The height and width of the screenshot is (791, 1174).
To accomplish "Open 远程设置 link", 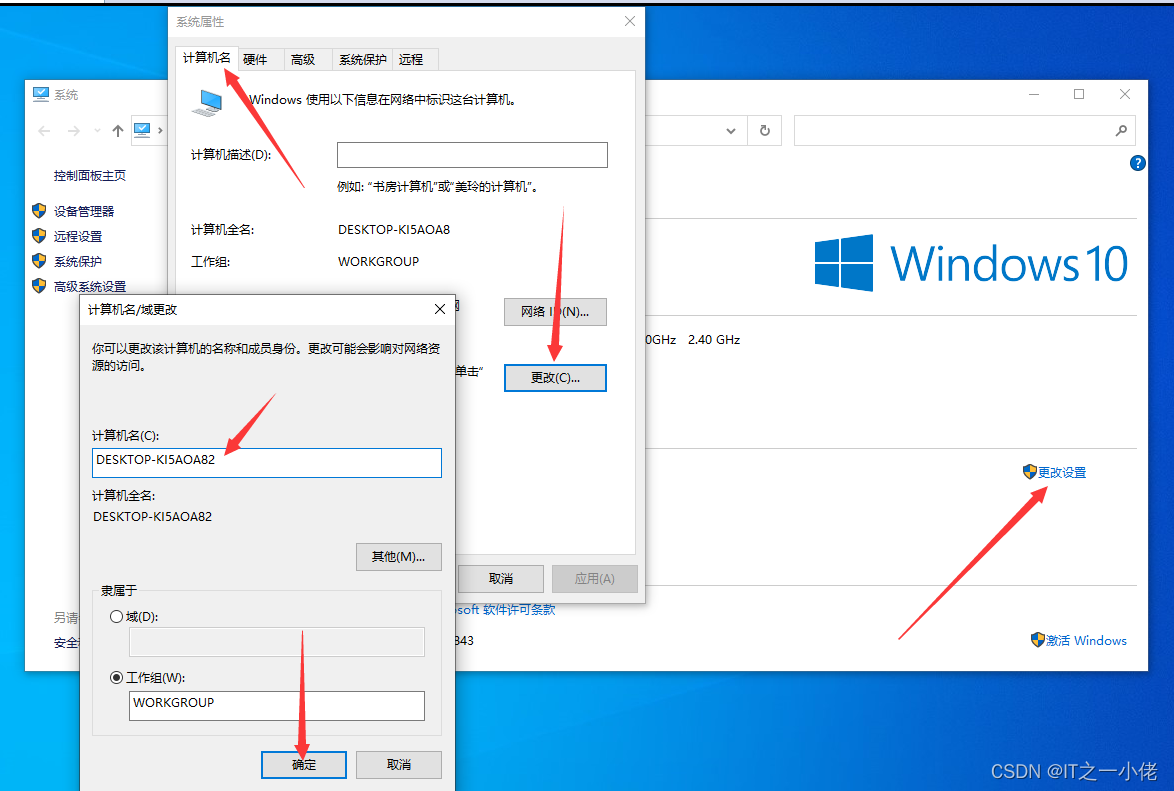I will 78,236.
